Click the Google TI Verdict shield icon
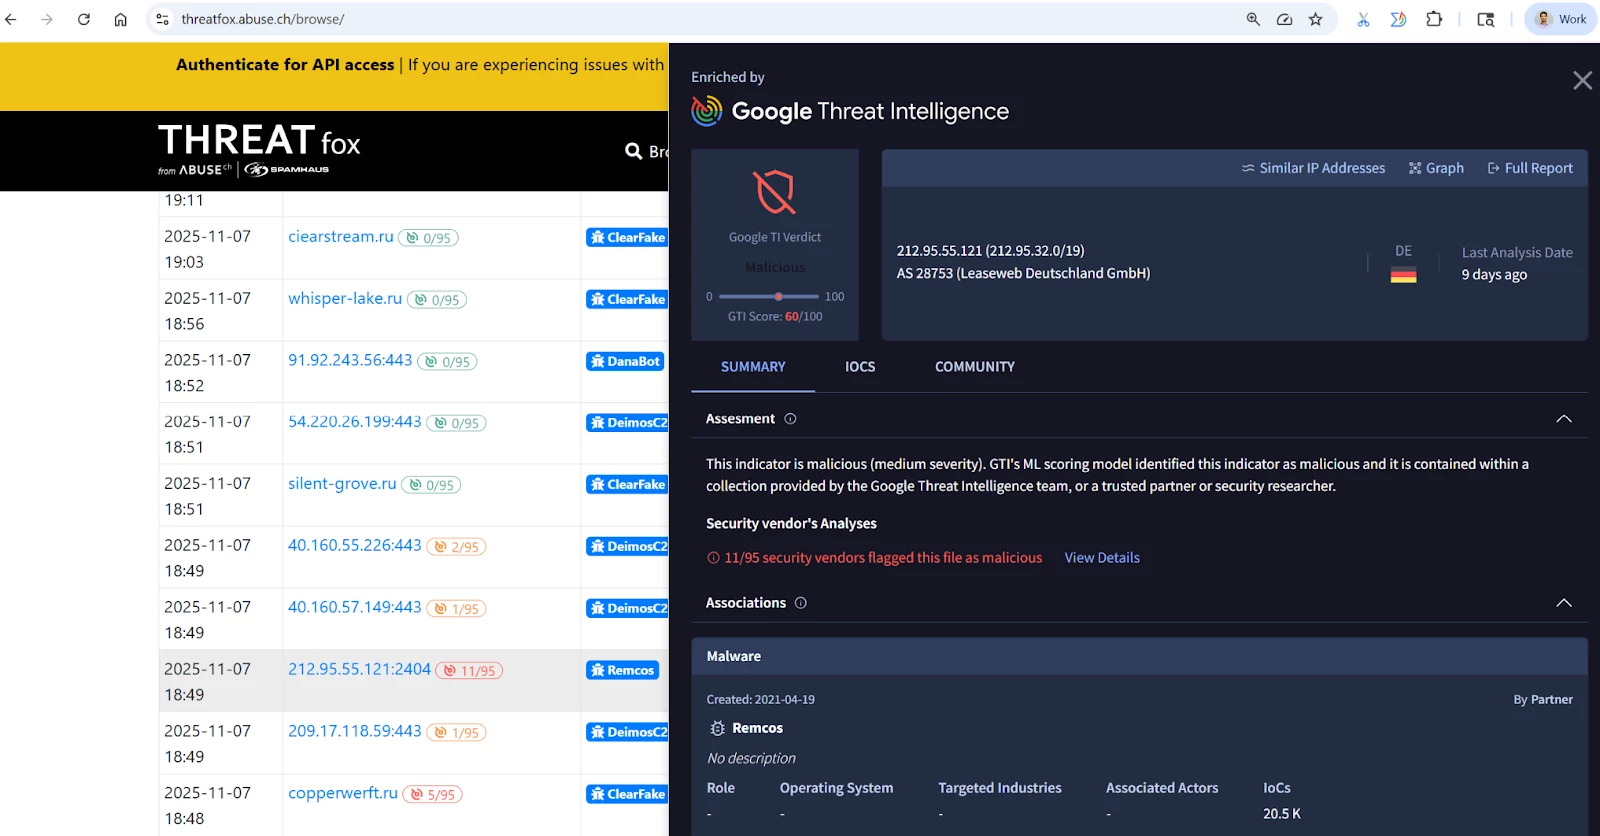 [x=775, y=192]
